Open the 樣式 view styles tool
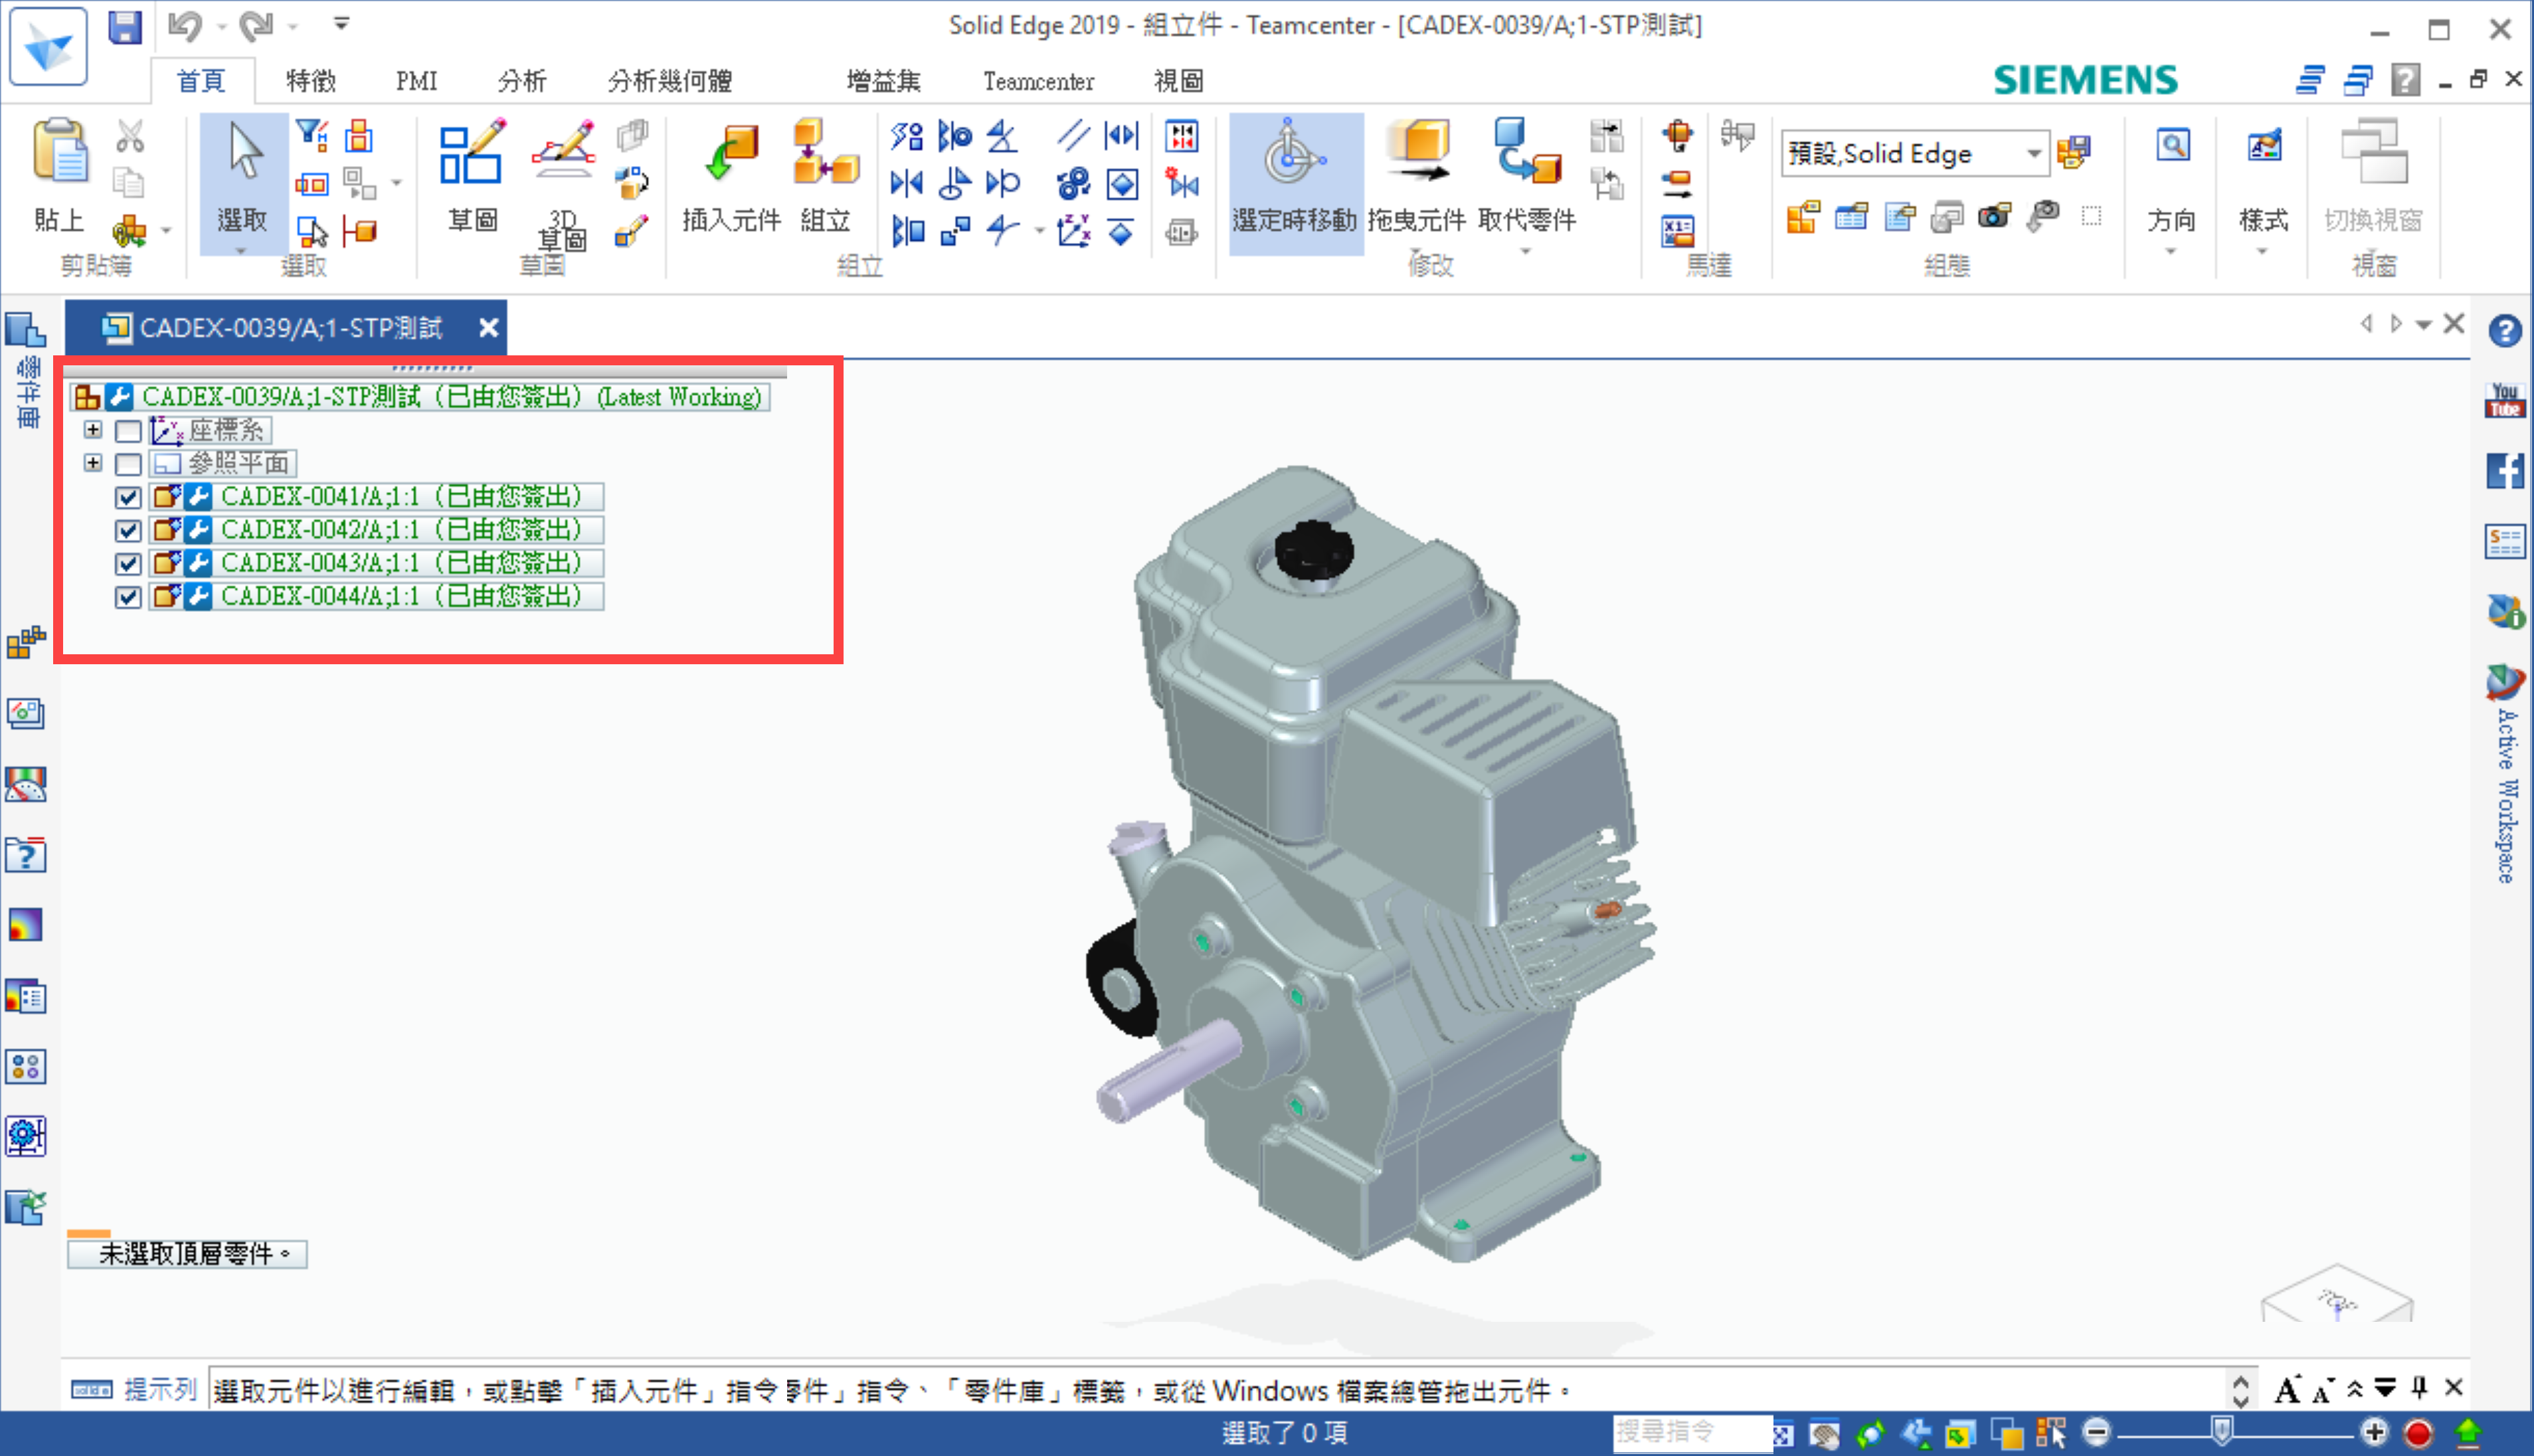 tap(2263, 176)
